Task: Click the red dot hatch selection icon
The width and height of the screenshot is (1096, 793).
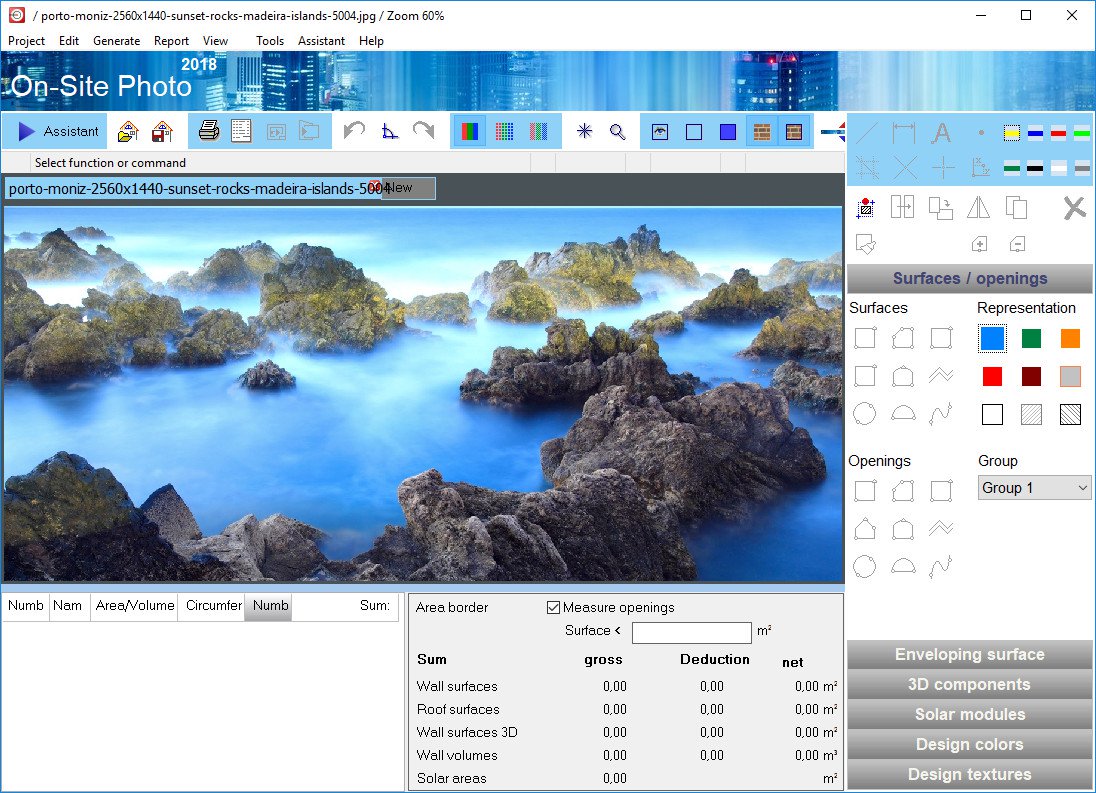Action: pyautogui.click(x=866, y=208)
